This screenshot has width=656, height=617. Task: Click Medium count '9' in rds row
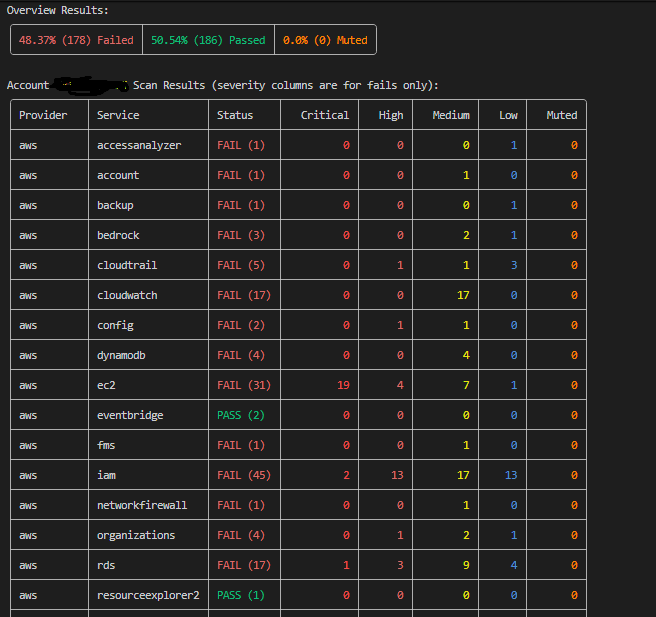[x=466, y=565]
